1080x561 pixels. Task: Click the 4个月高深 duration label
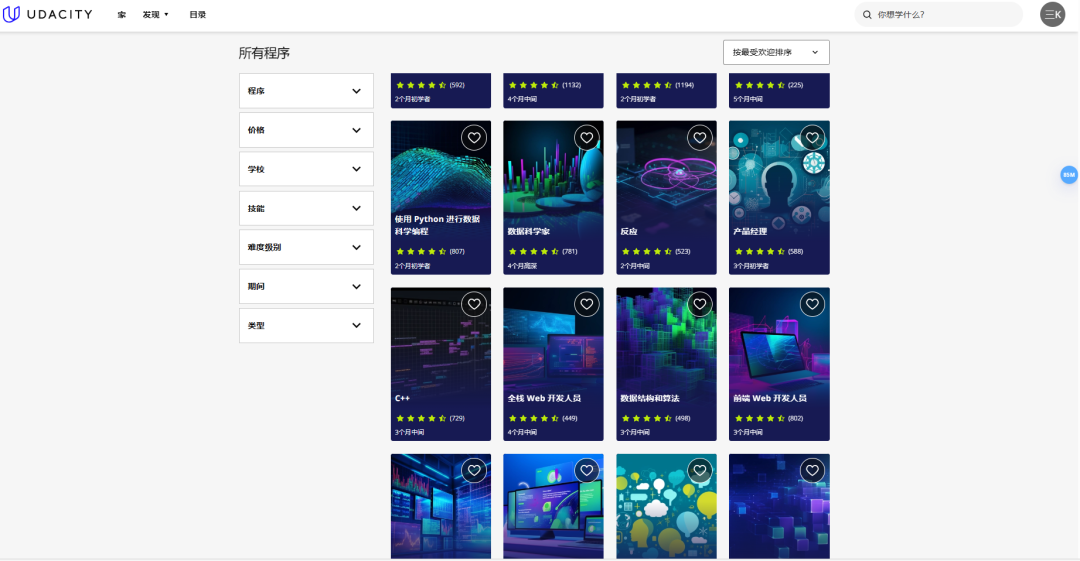pos(522,266)
